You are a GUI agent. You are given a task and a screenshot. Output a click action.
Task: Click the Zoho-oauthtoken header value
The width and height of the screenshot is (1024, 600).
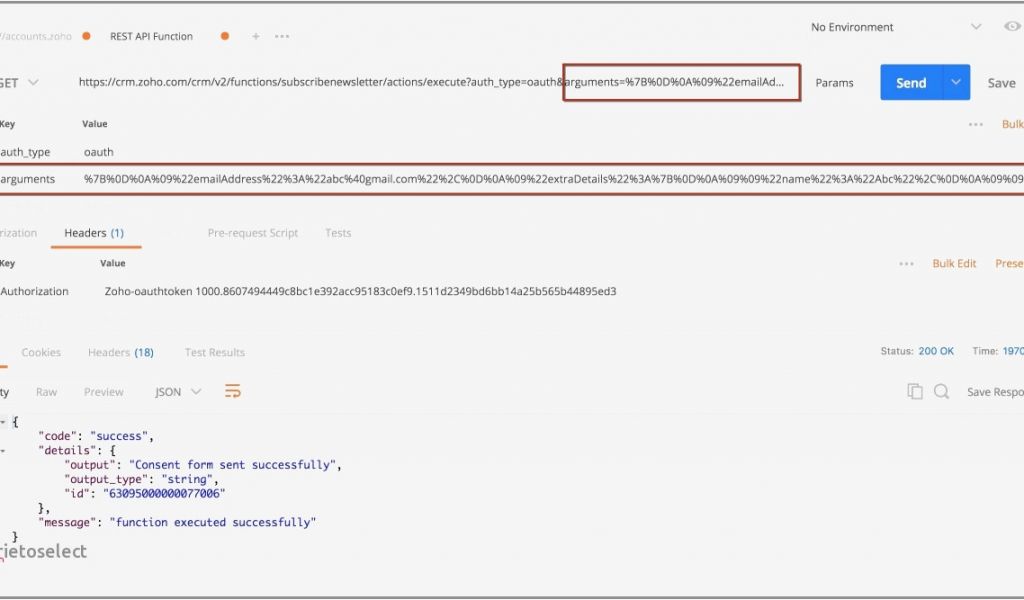coord(360,291)
